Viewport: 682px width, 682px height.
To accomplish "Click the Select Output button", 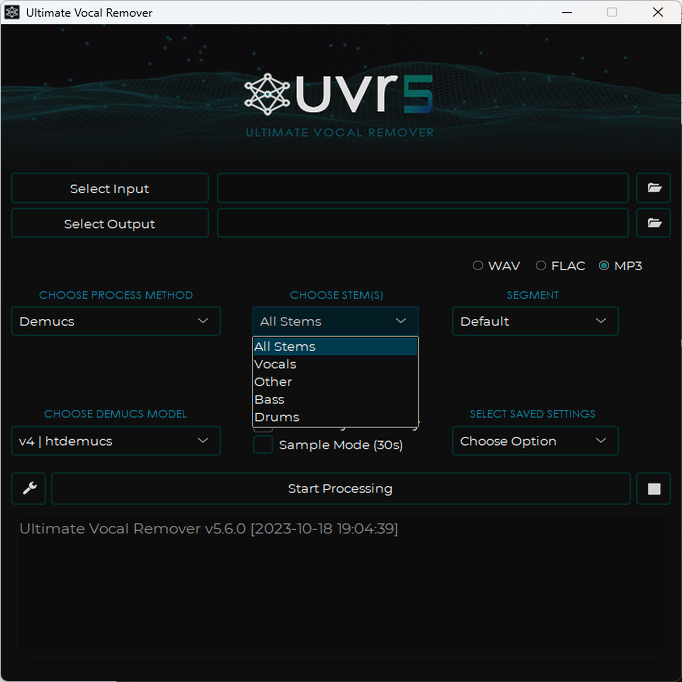I will pos(110,223).
